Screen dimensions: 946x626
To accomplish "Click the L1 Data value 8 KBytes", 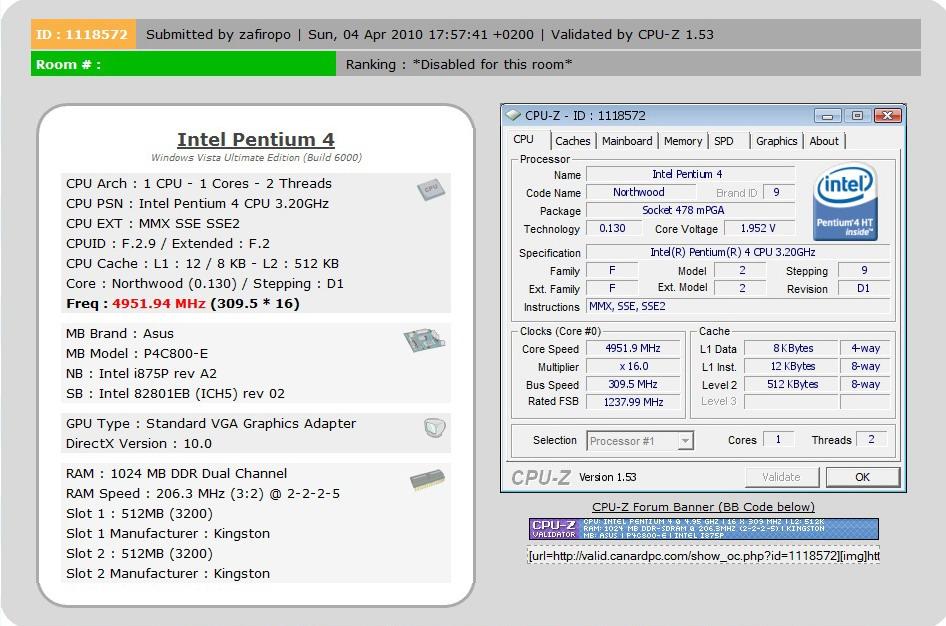I will pyautogui.click(x=792, y=349).
